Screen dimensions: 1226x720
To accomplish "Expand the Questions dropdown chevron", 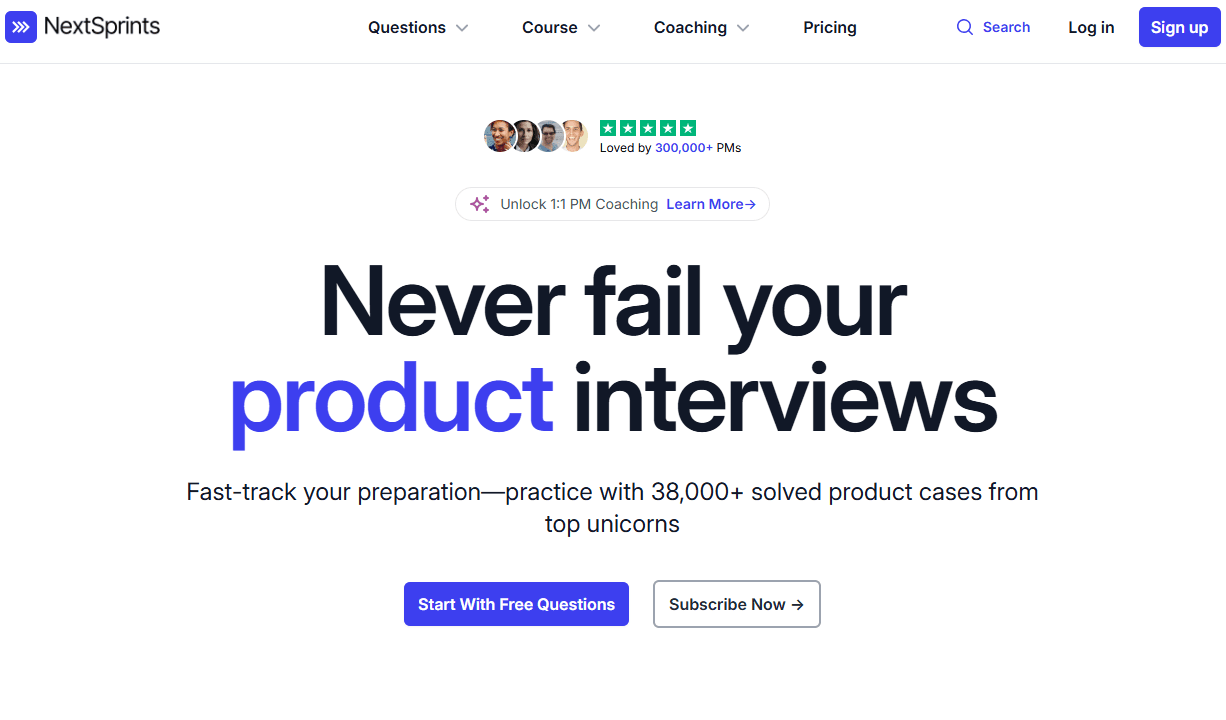I will pyautogui.click(x=462, y=28).
